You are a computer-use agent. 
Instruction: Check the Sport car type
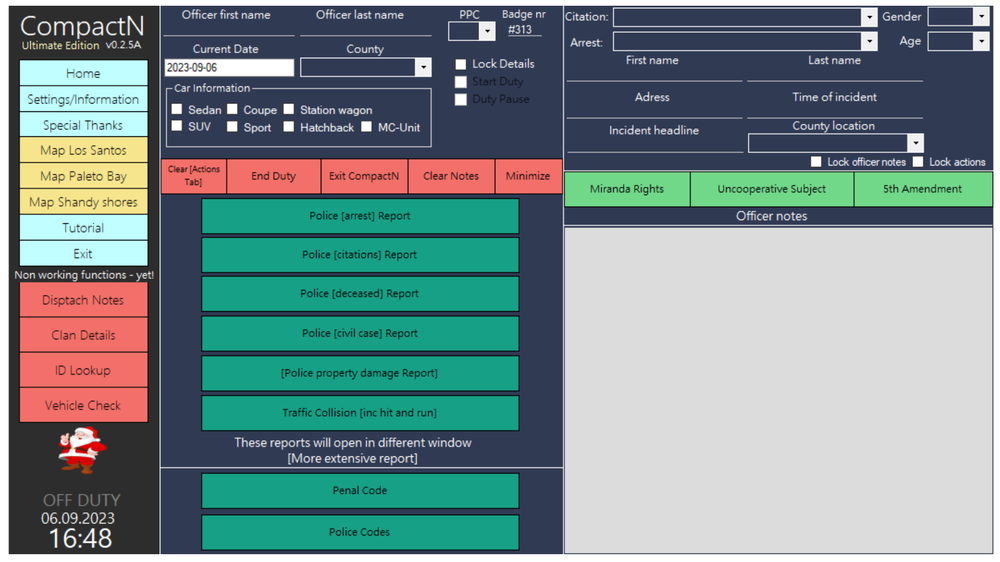tap(232, 126)
